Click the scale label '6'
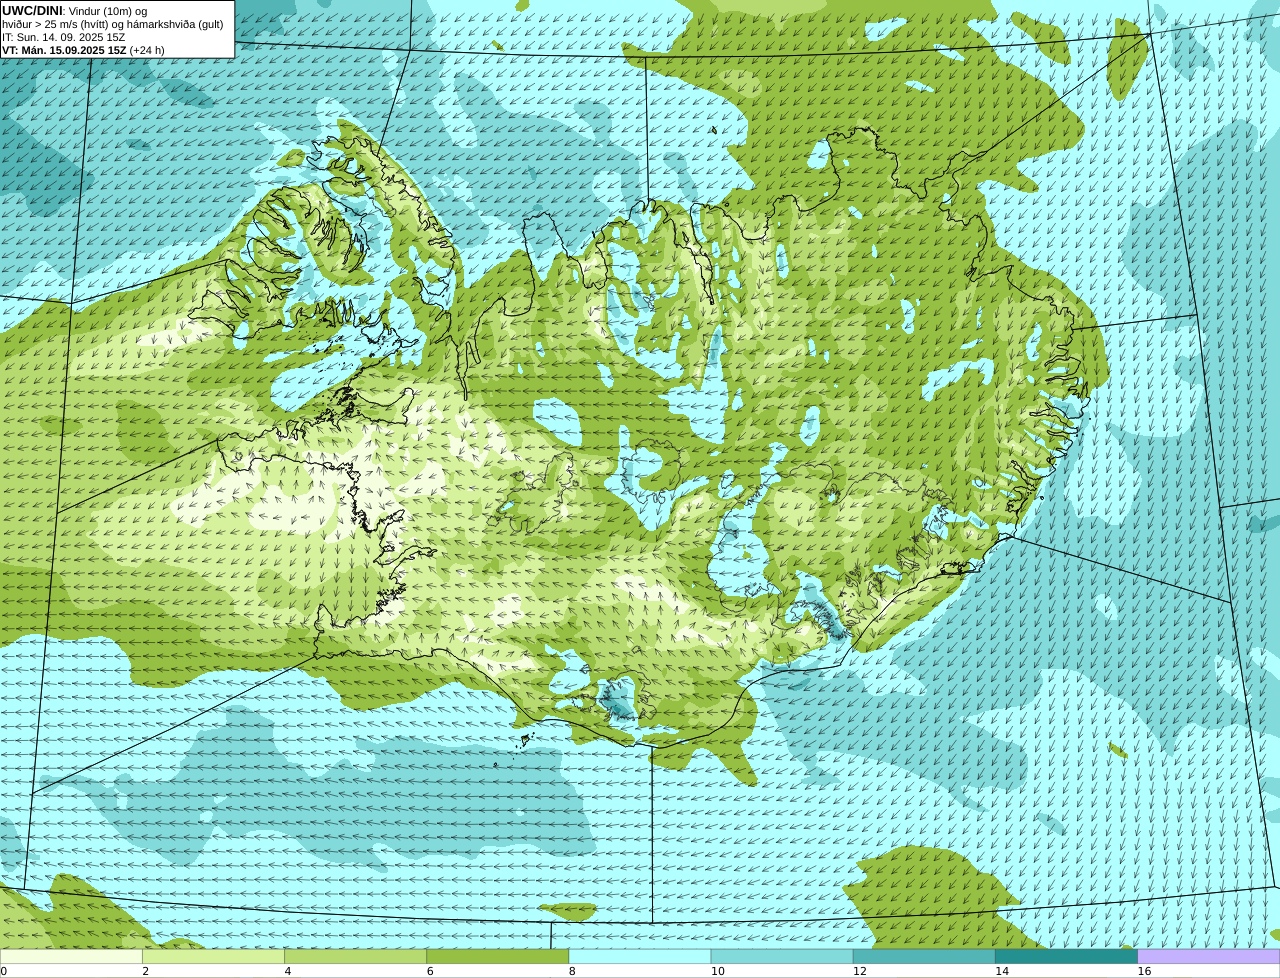This screenshot has width=1280, height=978. (x=430, y=971)
